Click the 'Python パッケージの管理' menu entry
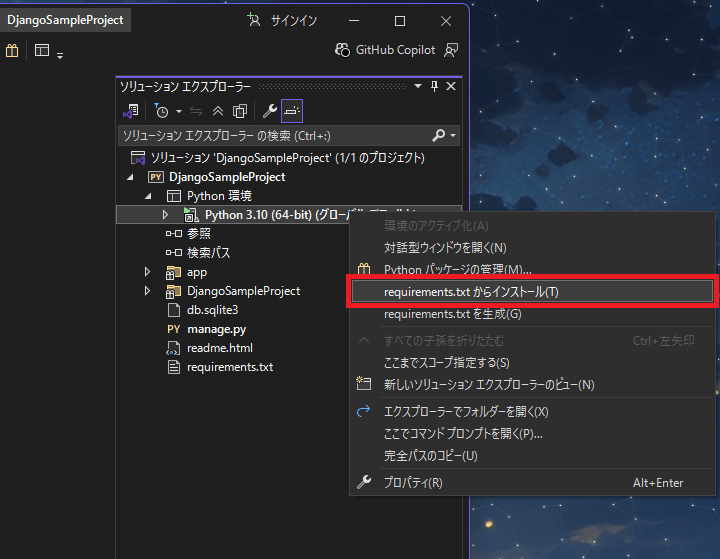Viewport: 720px width, 559px height. coord(458,269)
